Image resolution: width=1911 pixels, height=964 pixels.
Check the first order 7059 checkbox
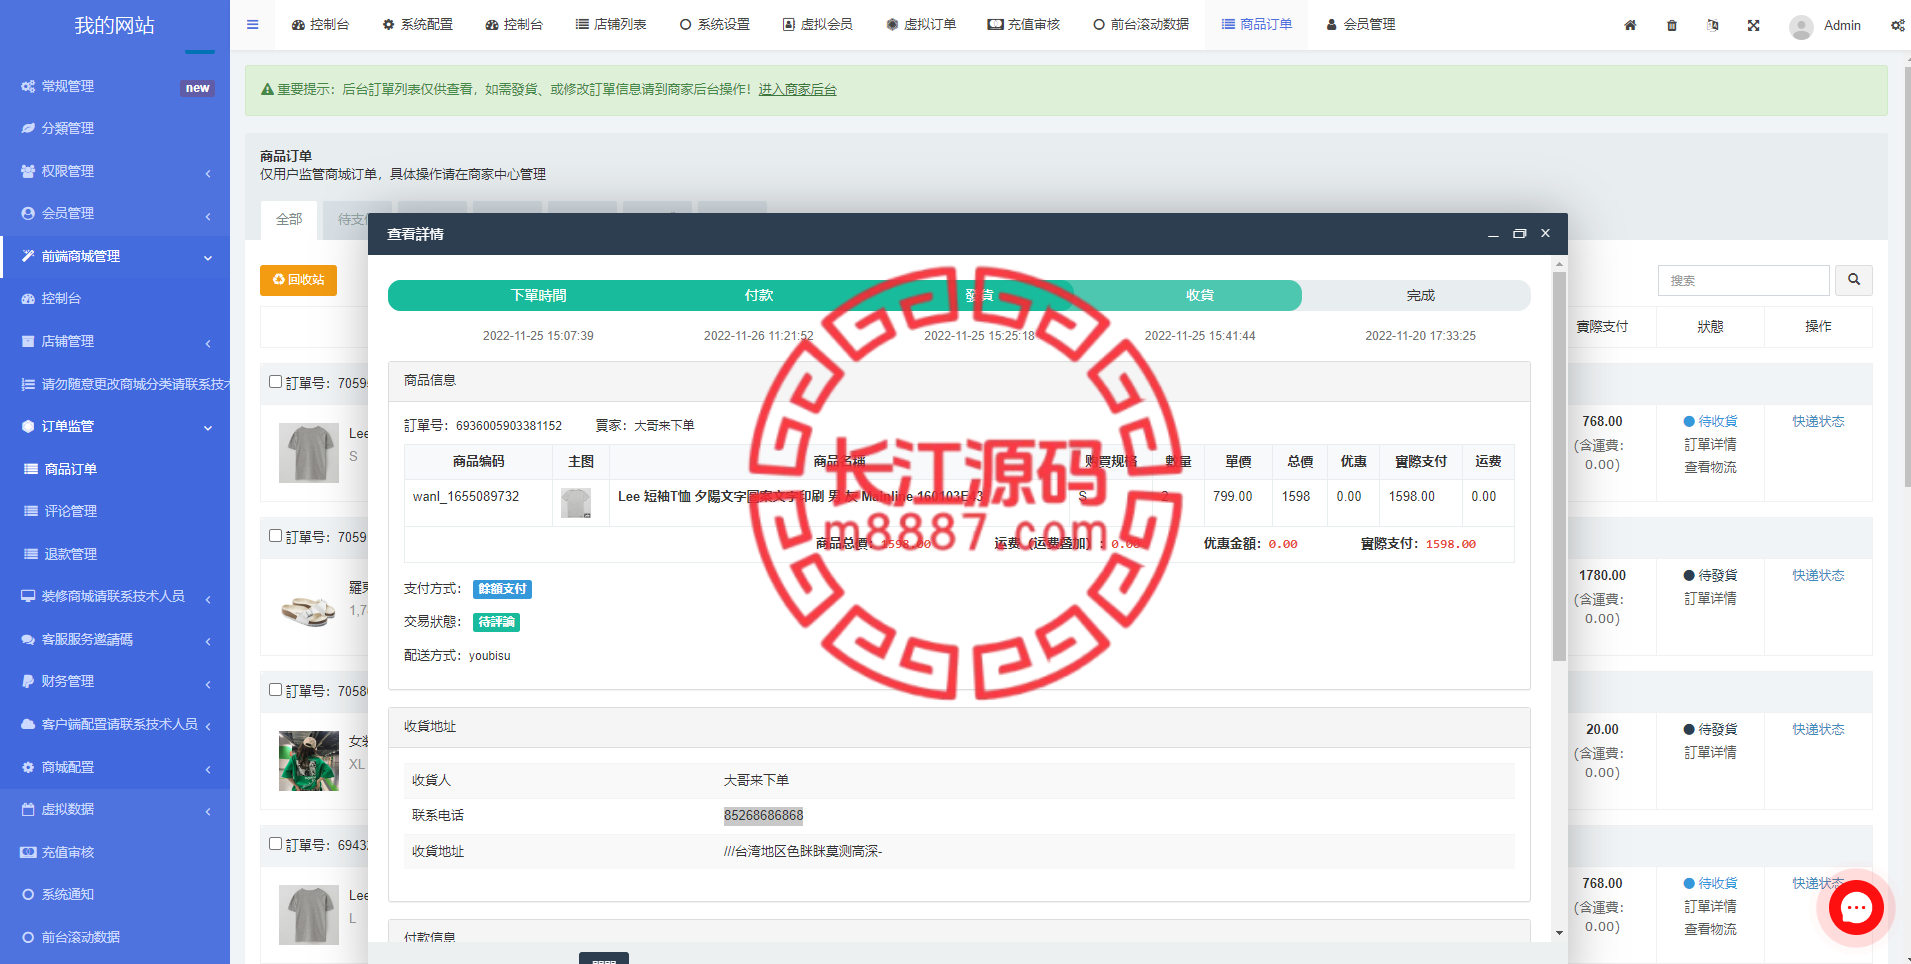pyautogui.click(x=275, y=382)
